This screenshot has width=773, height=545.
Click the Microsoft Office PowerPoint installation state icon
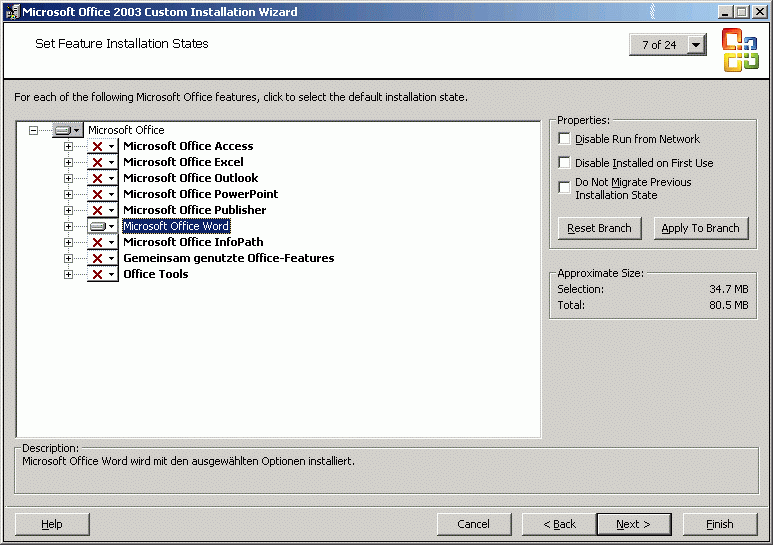click(x=103, y=194)
